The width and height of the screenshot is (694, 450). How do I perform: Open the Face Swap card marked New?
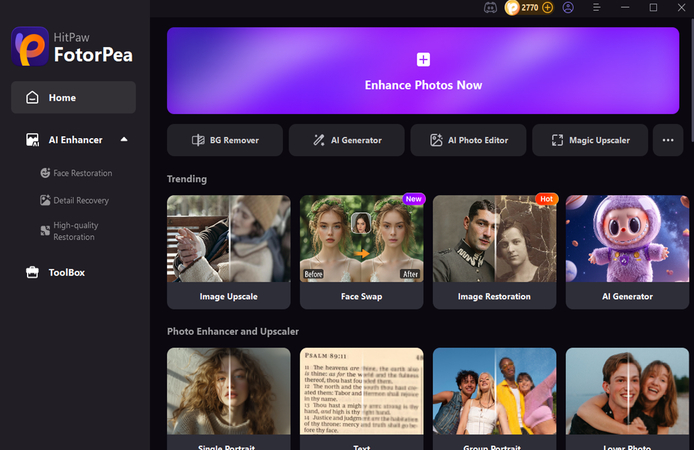pyautogui.click(x=362, y=252)
